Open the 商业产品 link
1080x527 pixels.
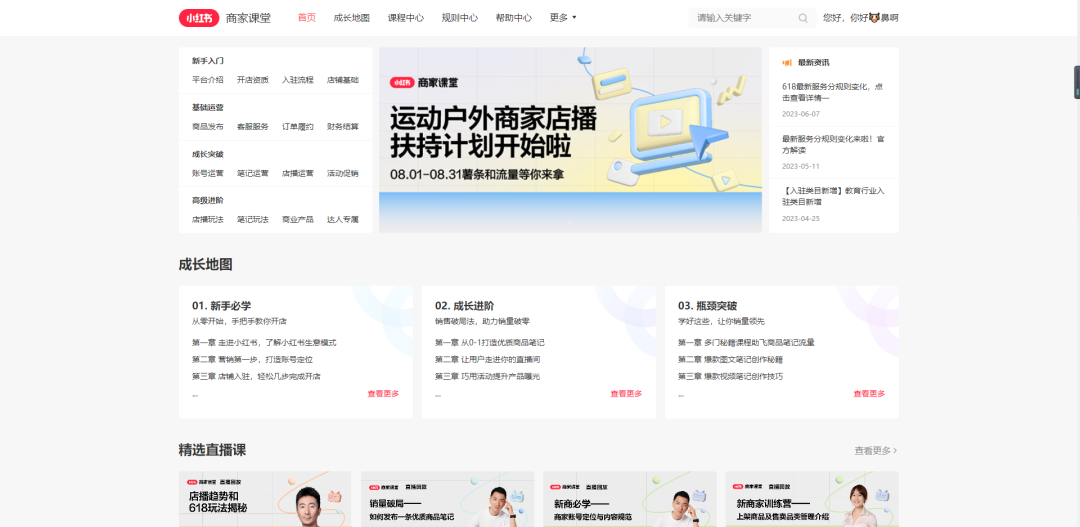point(298,220)
